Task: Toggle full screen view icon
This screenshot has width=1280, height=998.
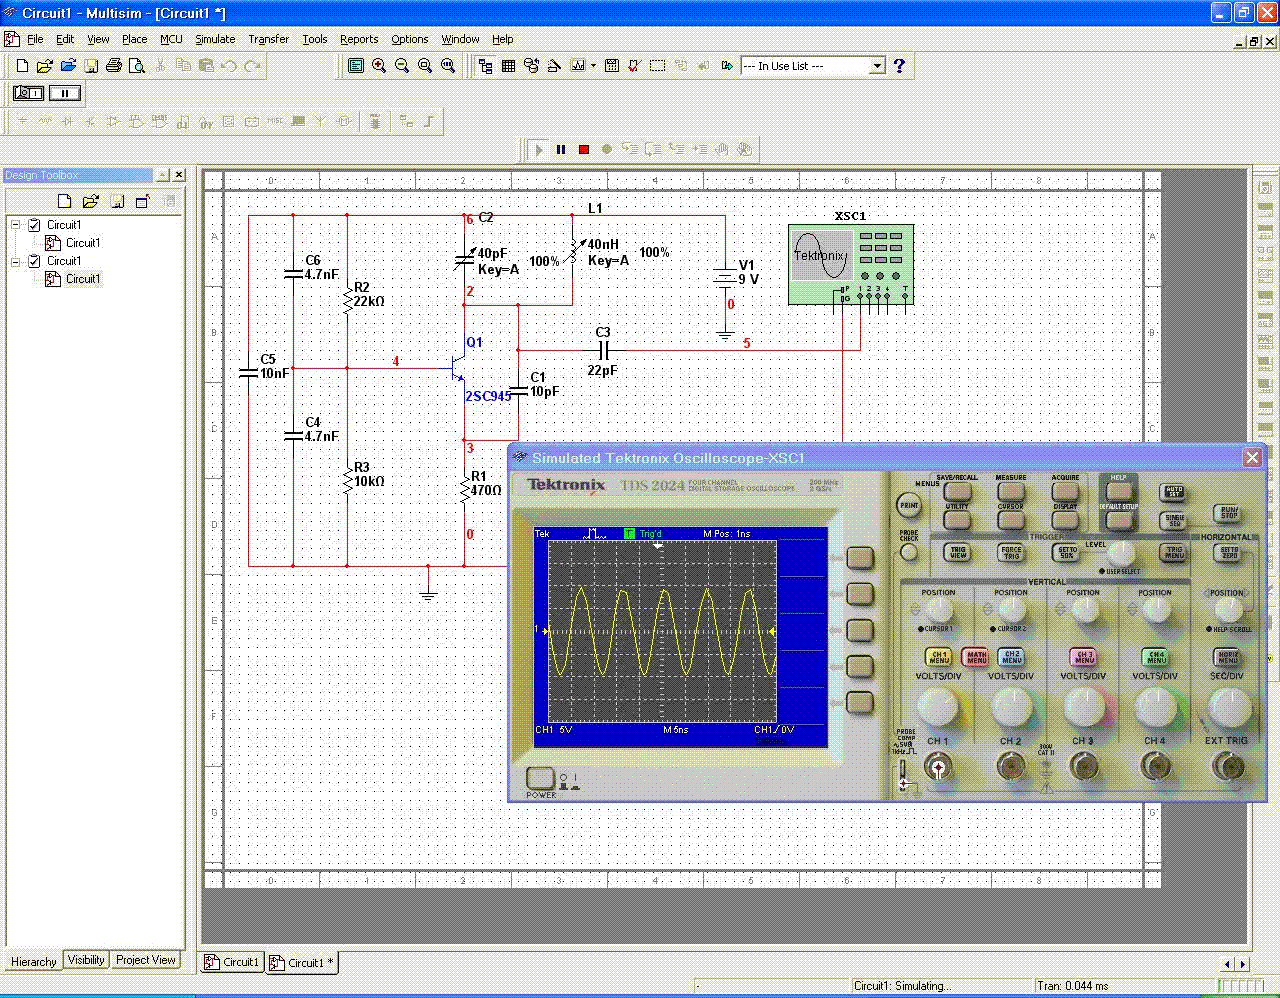Action: coord(355,66)
